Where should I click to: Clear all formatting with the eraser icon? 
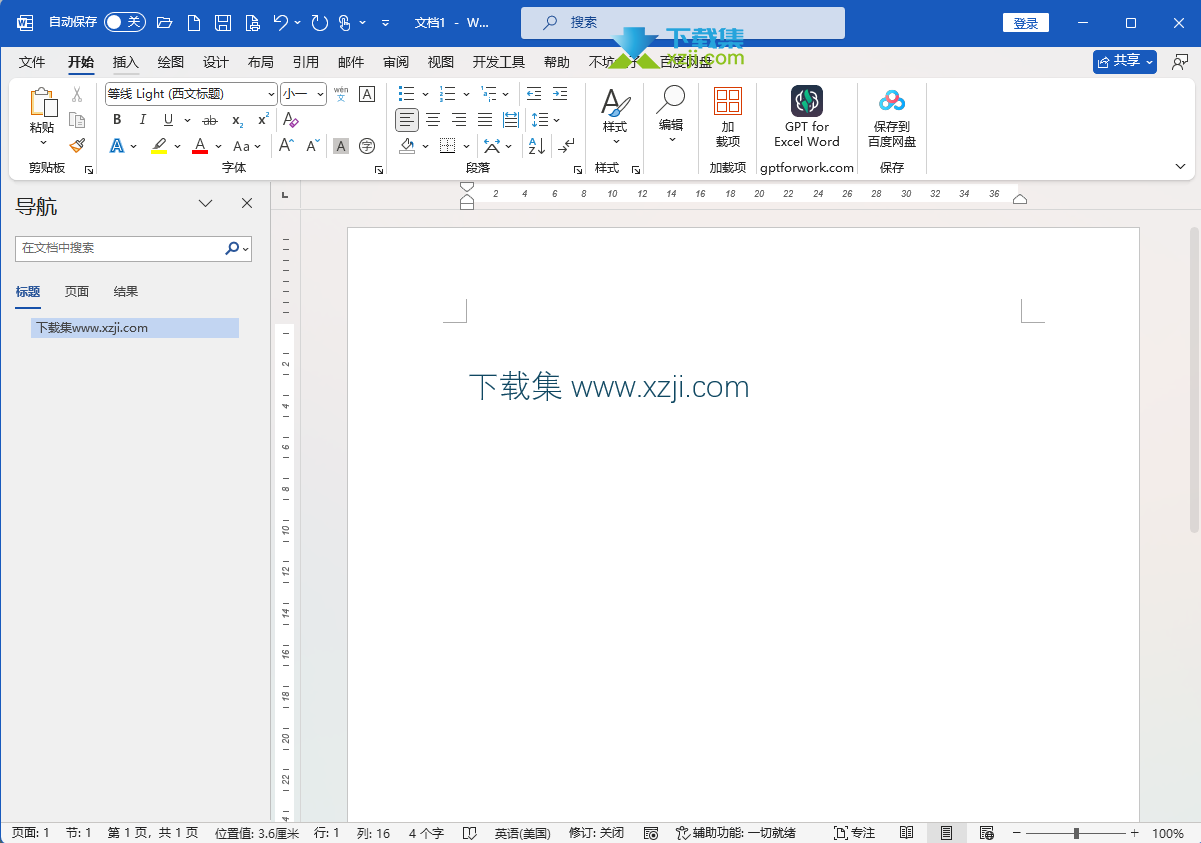(291, 120)
